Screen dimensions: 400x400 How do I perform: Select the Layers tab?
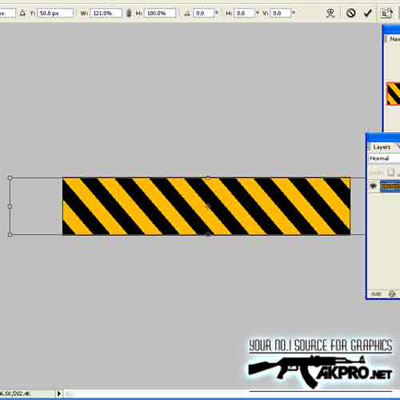pos(382,147)
